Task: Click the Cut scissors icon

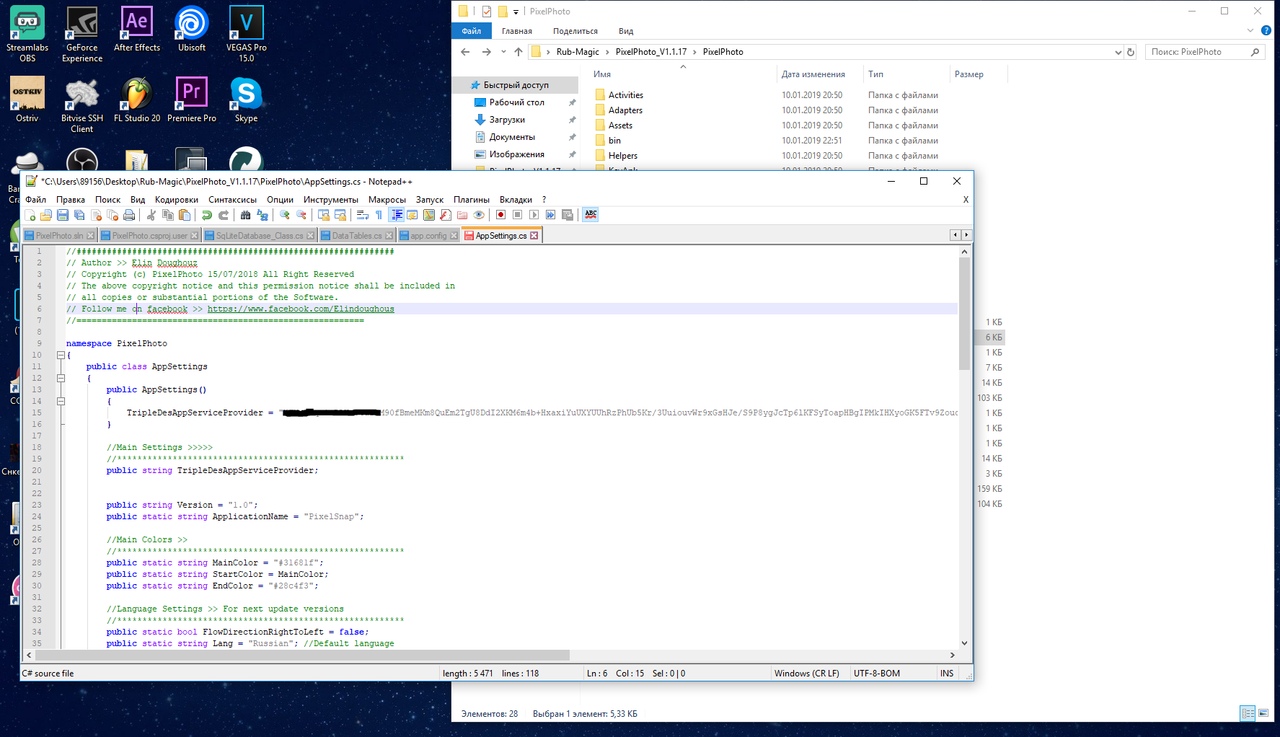Action: 152,215
